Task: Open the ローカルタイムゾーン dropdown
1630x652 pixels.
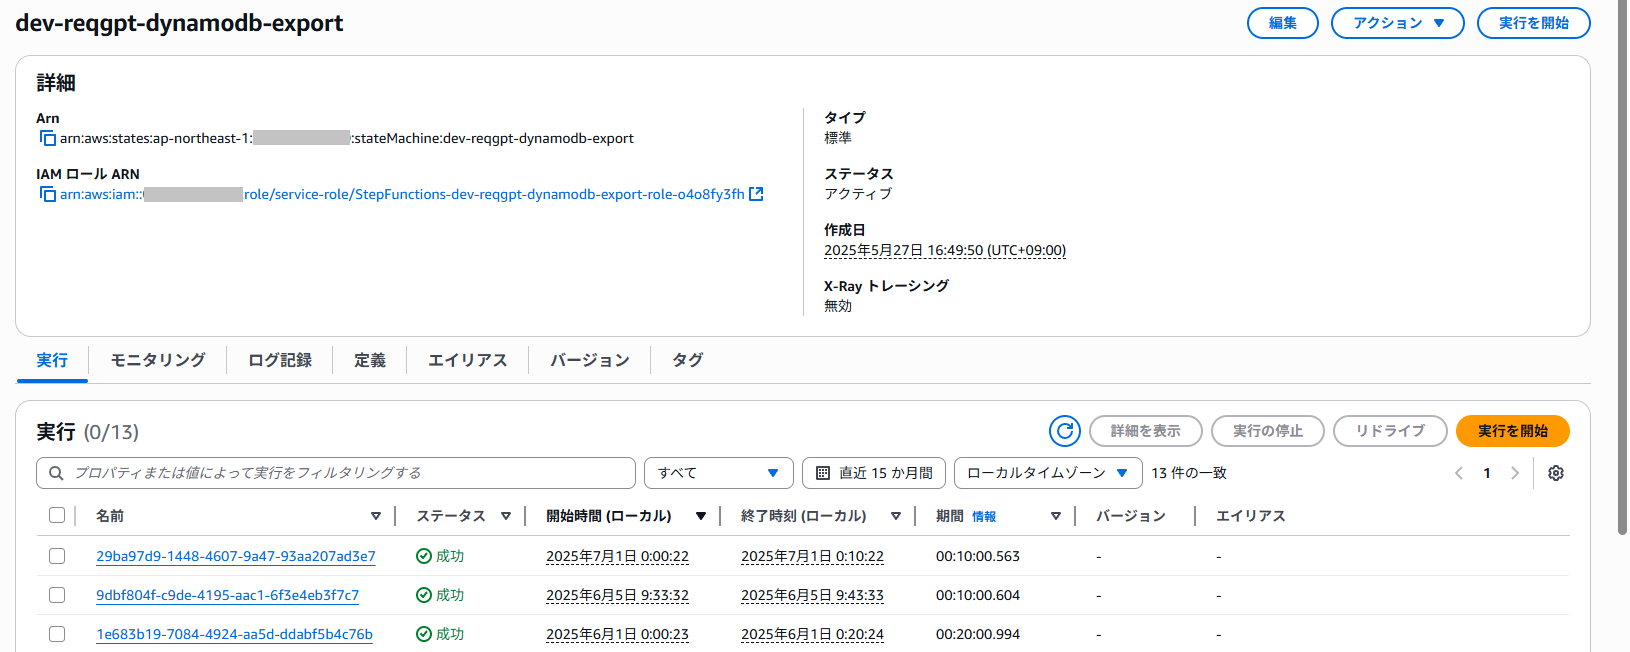Action: pos(1048,473)
